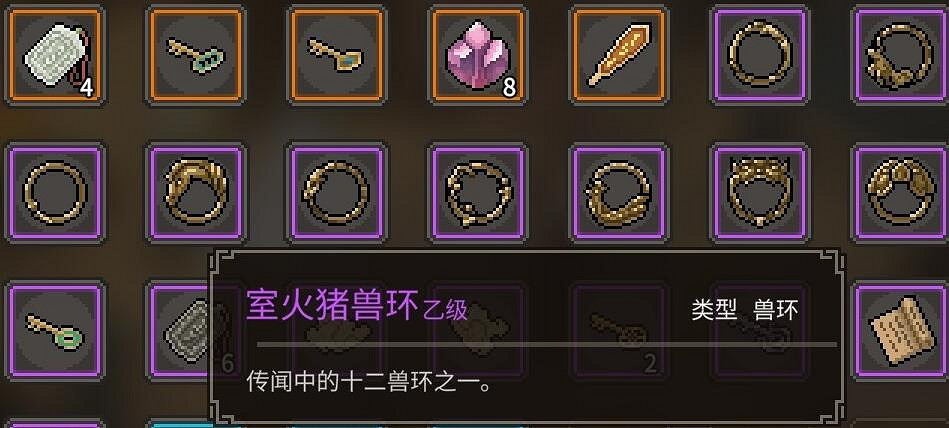Select the thick-topped beast ring, second row

coord(196,193)
